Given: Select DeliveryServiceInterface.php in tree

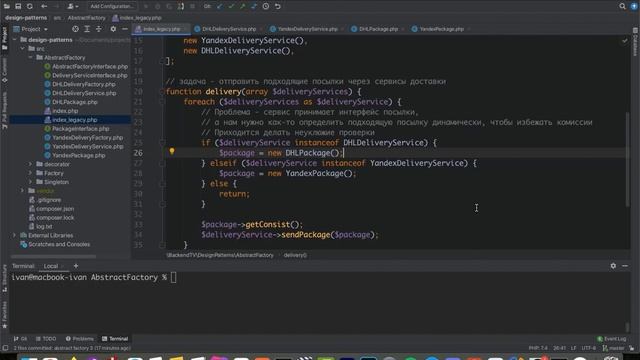Looking at the screenshot, I should pyautogui.click(x=89, y=76).
